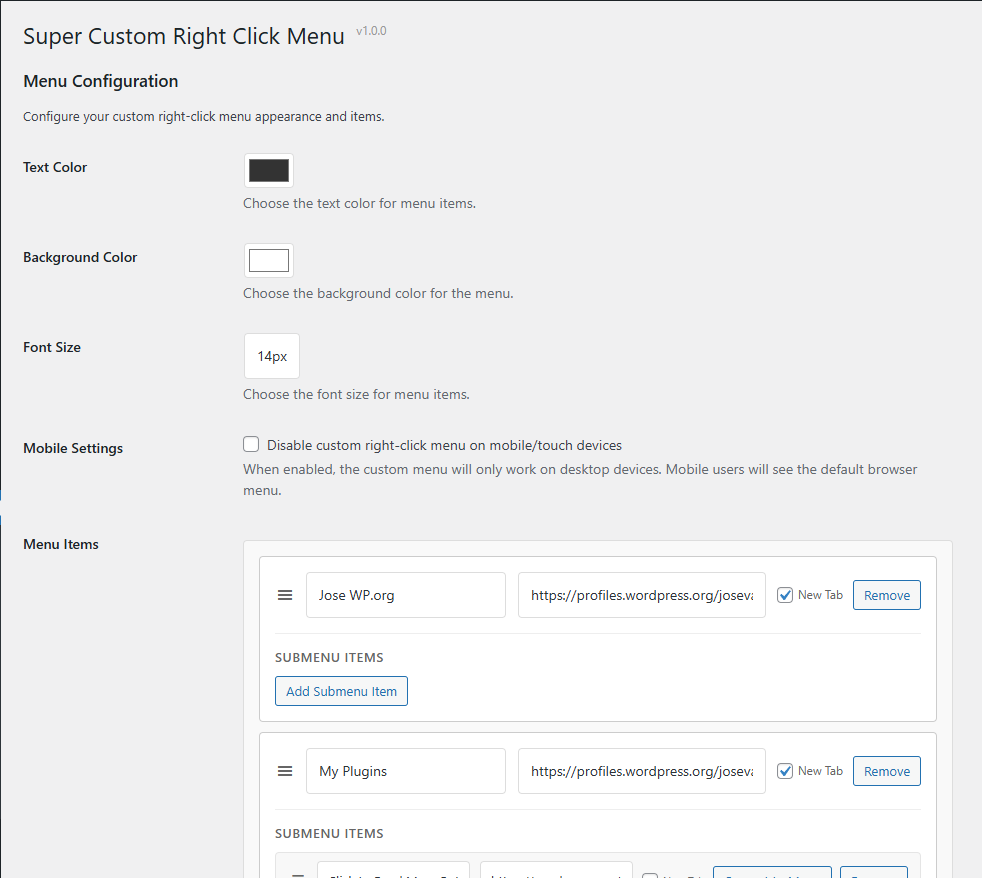Toggle disable custom menu on mobile checkbox
This screenshot has width=982, height=878.
(251, 445)
